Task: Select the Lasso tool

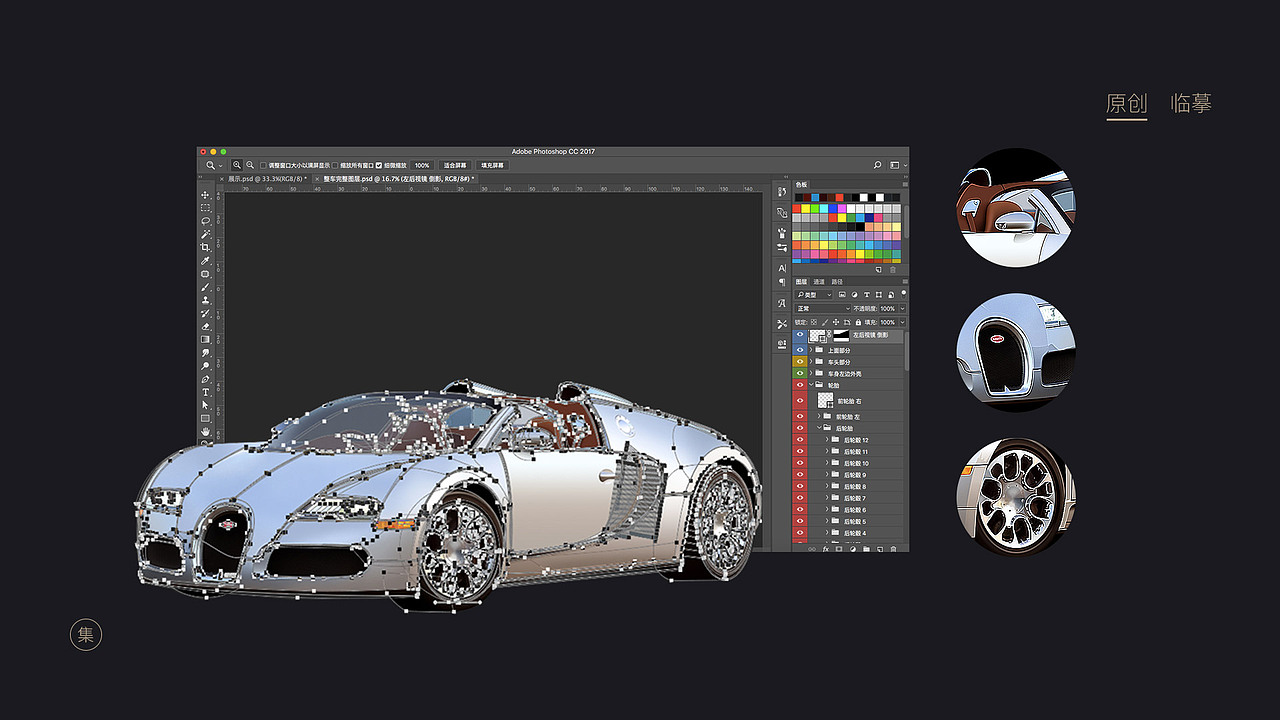Action: [205, 221]
